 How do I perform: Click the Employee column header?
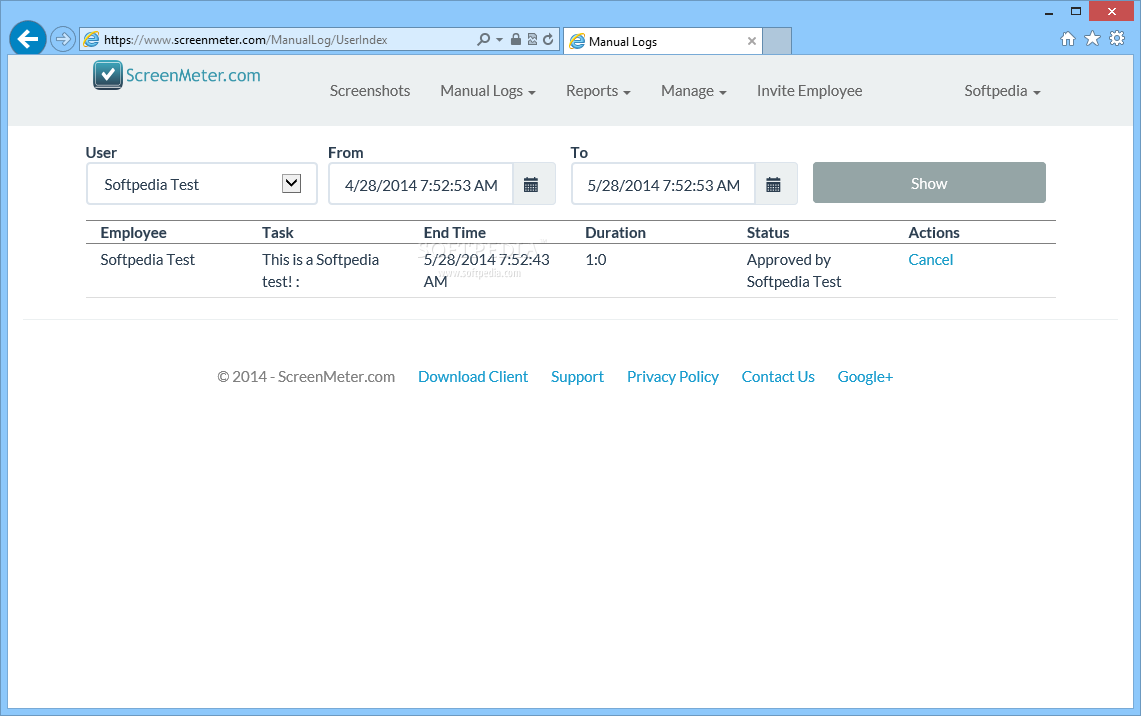click(133, 233)
